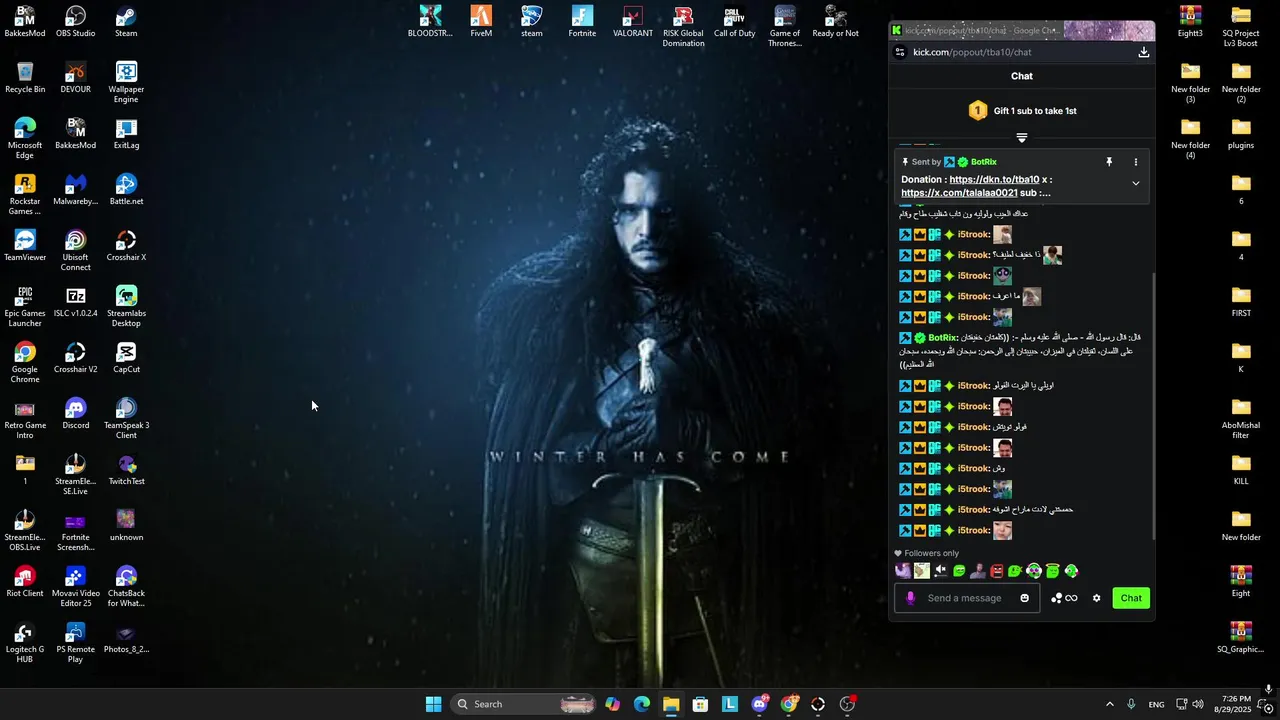Insert the angry red face emote
The image size is (1280, 720).
coord(996,571)
